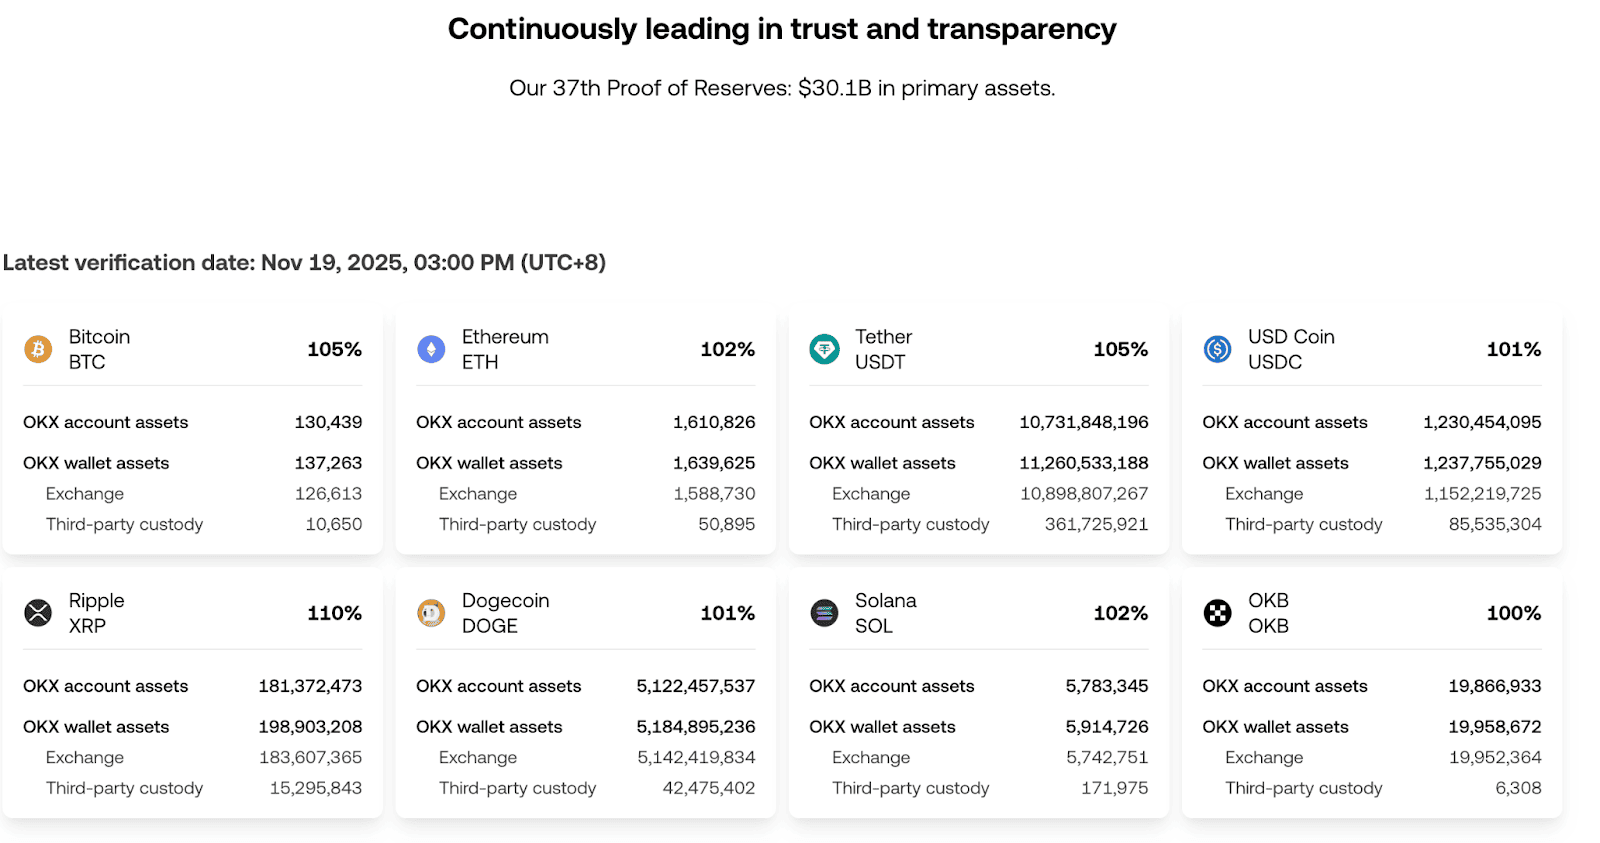Click the trust and transparency heading
This screenshot has height=843, width=1600.
[x=782, y=29]
